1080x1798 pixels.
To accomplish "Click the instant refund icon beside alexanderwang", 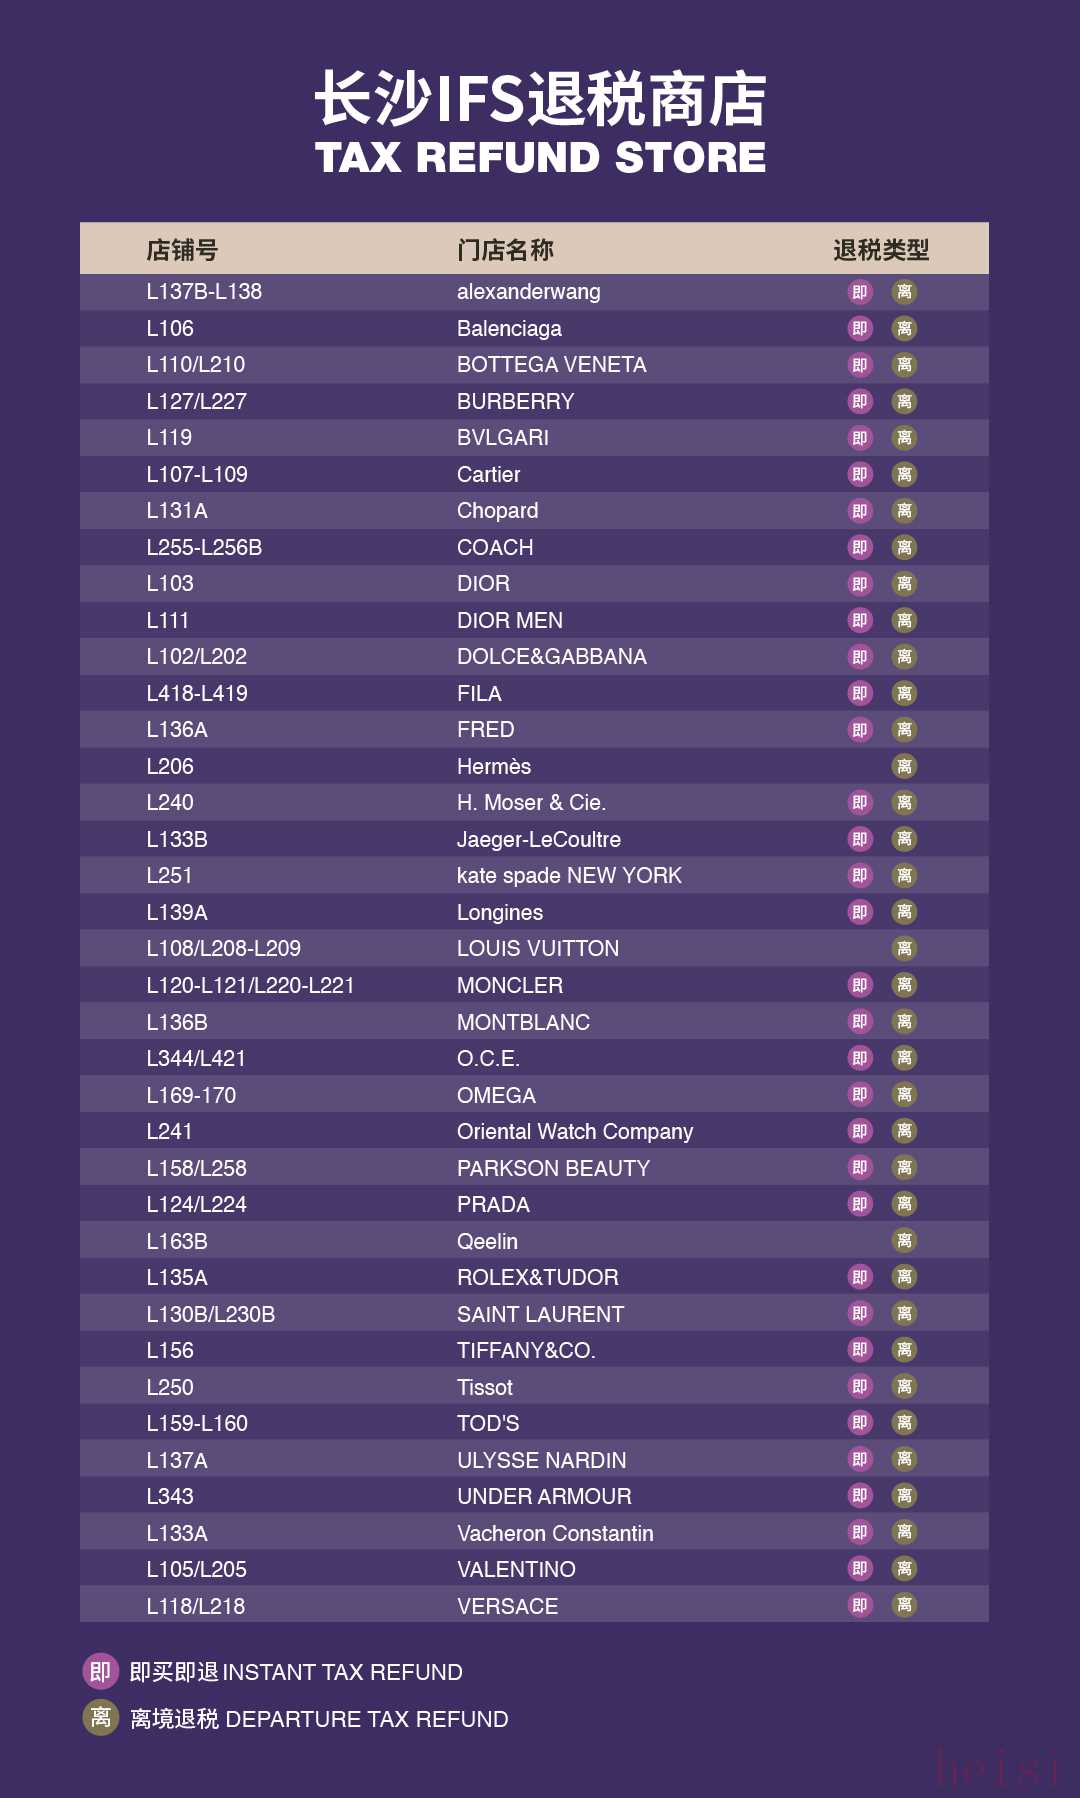I will [x=860, y=292].
